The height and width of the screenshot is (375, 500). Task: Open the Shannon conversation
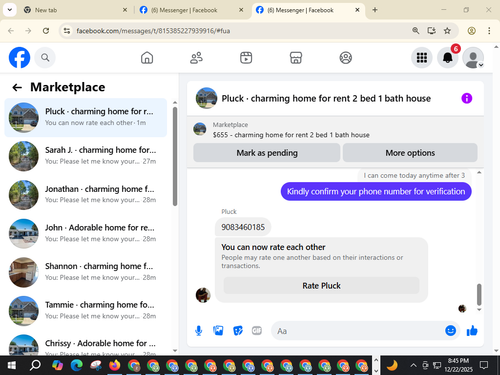[x=86, y=272]
